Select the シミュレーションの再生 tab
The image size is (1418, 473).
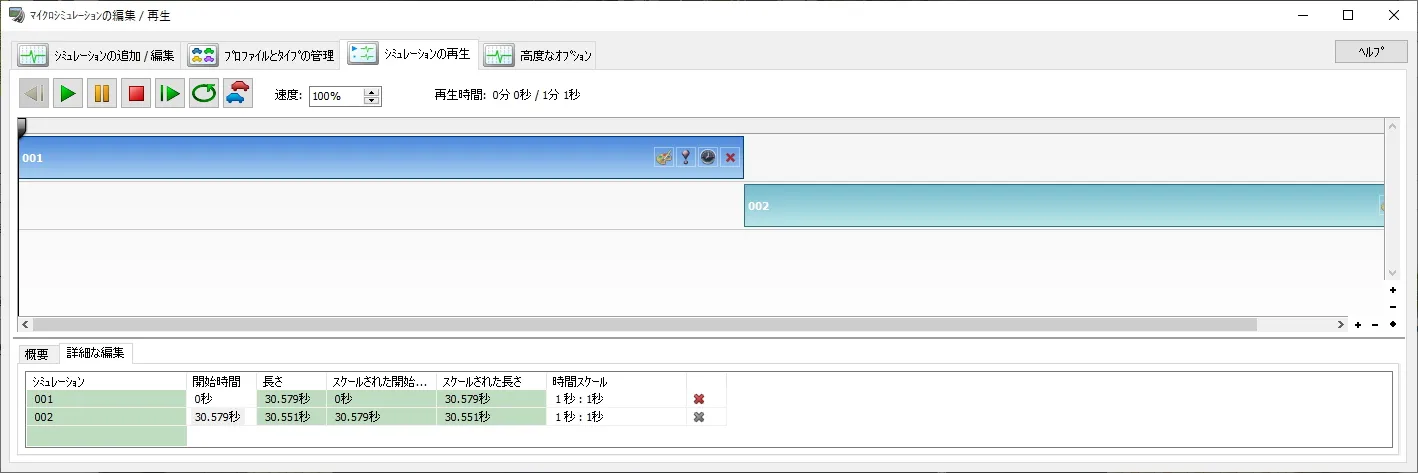pos(410,54)
